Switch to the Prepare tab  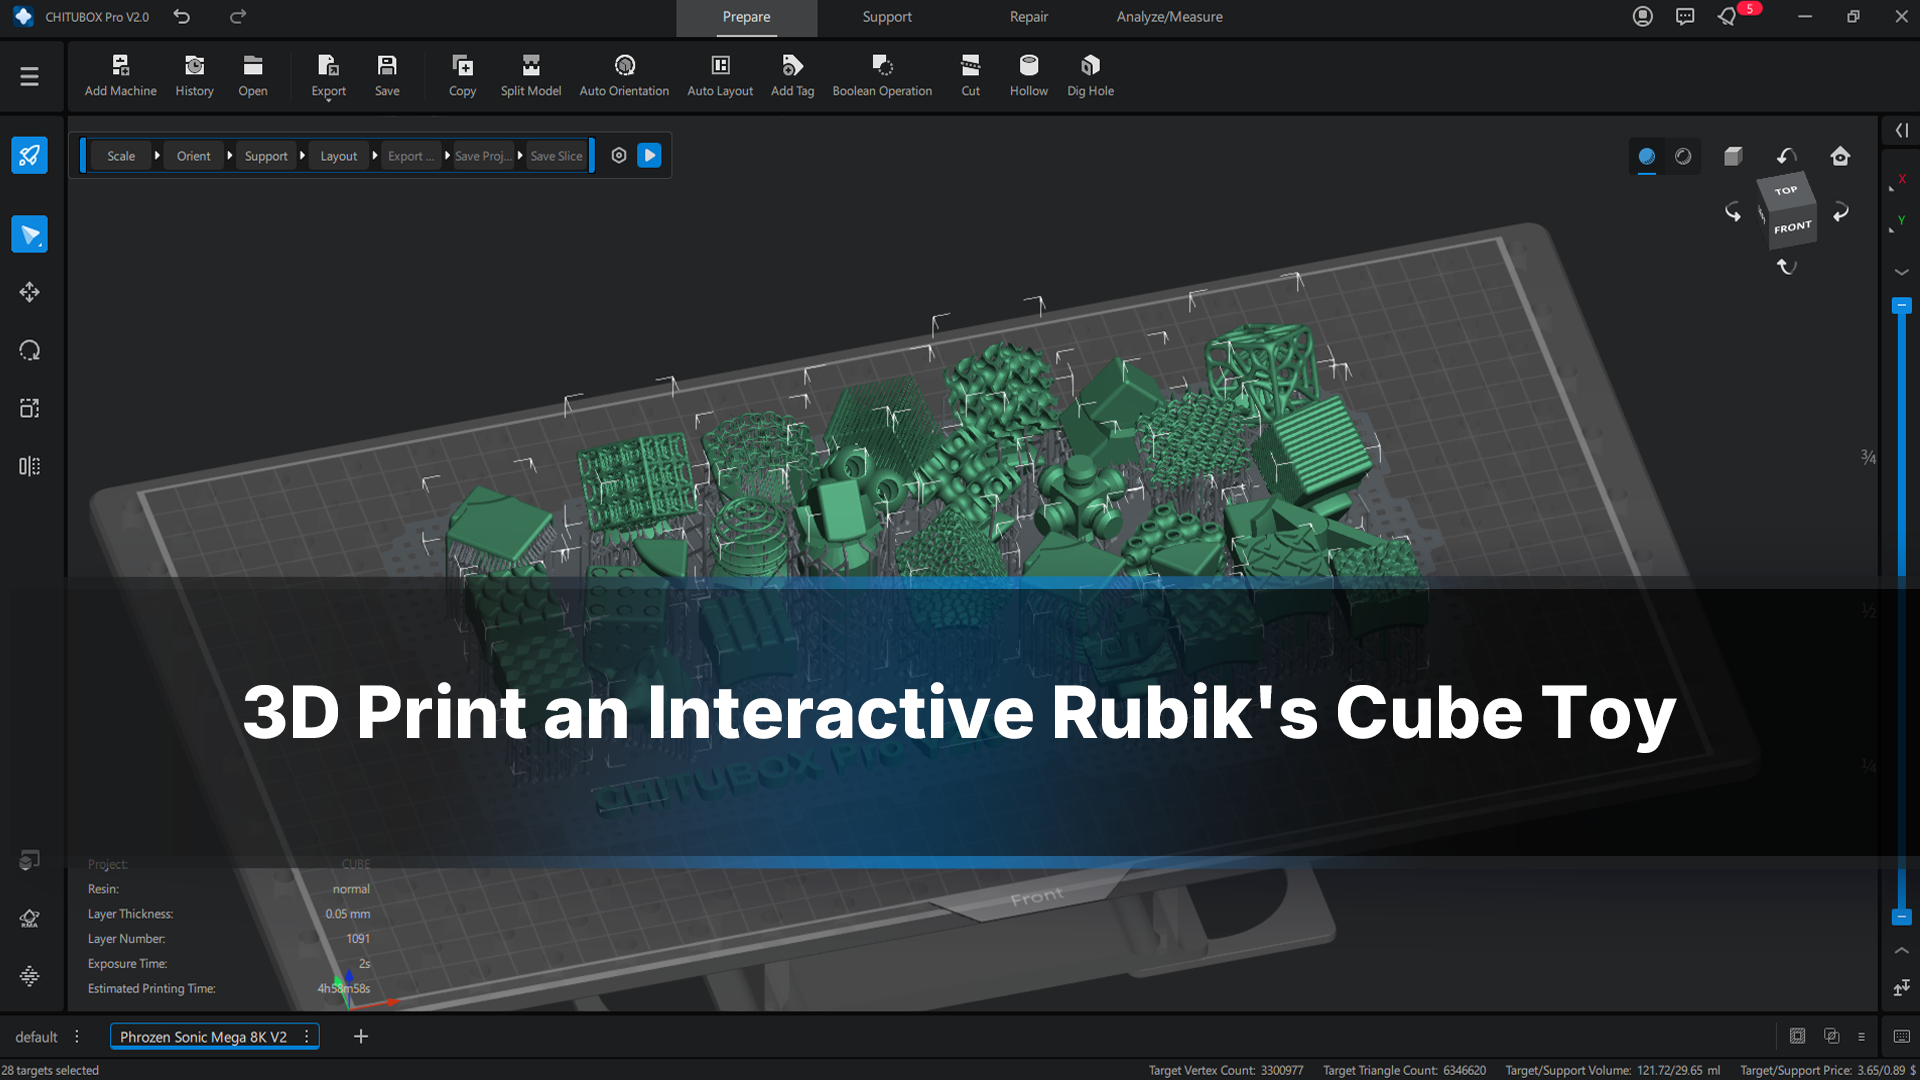coord(746,17)
